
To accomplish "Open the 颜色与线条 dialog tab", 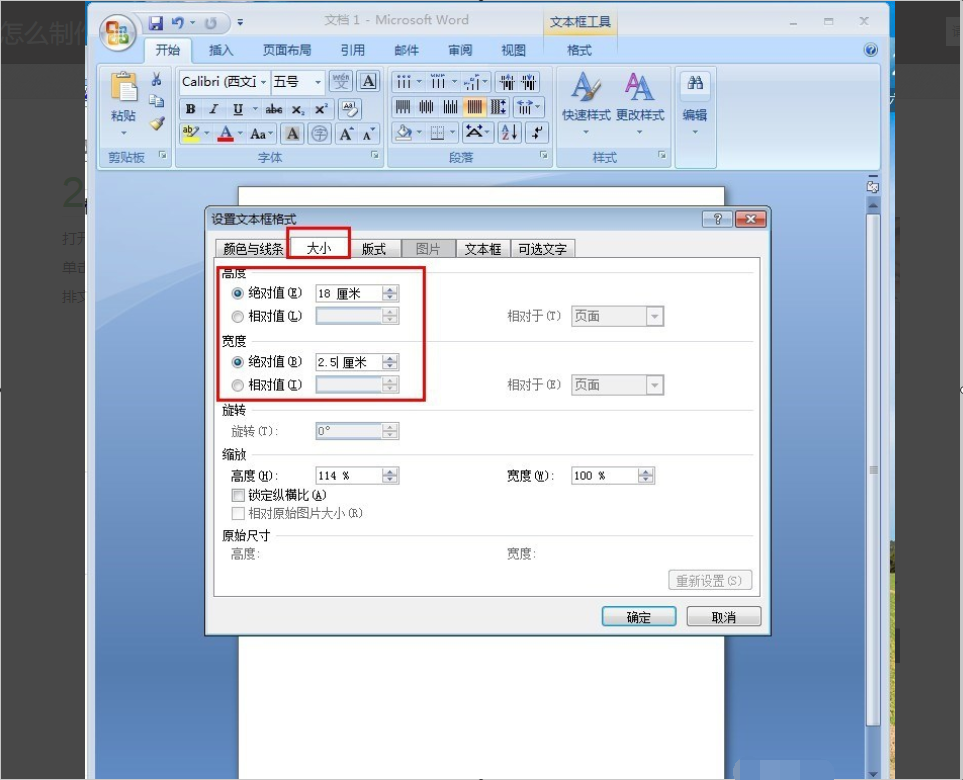I will point(252,249).
